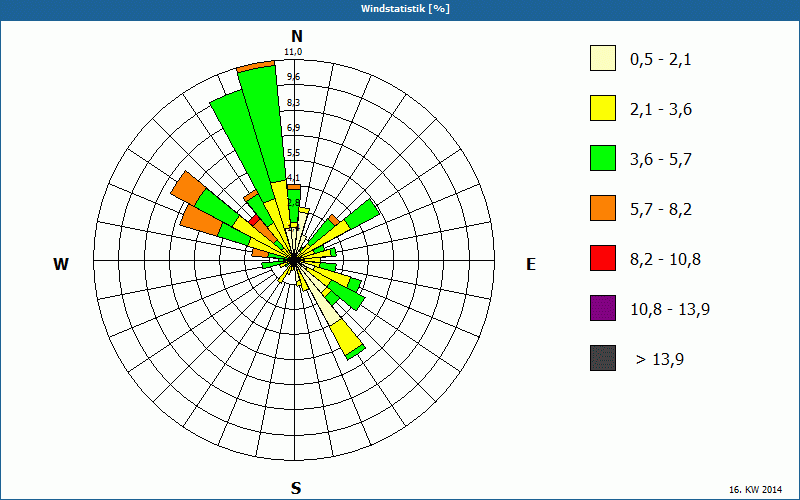This screenshot has width=800, height=500.
Task: Click the '8,2 - 10,8' legend text
Action: click(x=665, y=260)
